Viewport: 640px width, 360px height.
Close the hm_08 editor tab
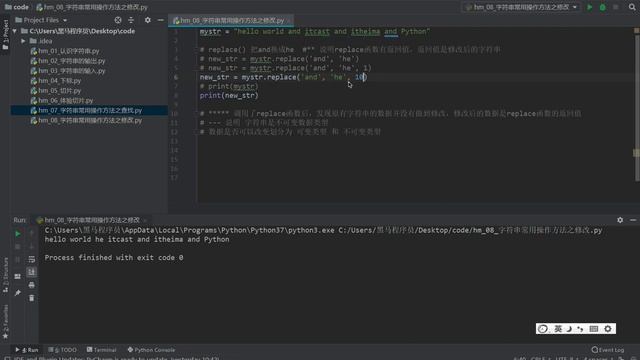click(289, 20)
